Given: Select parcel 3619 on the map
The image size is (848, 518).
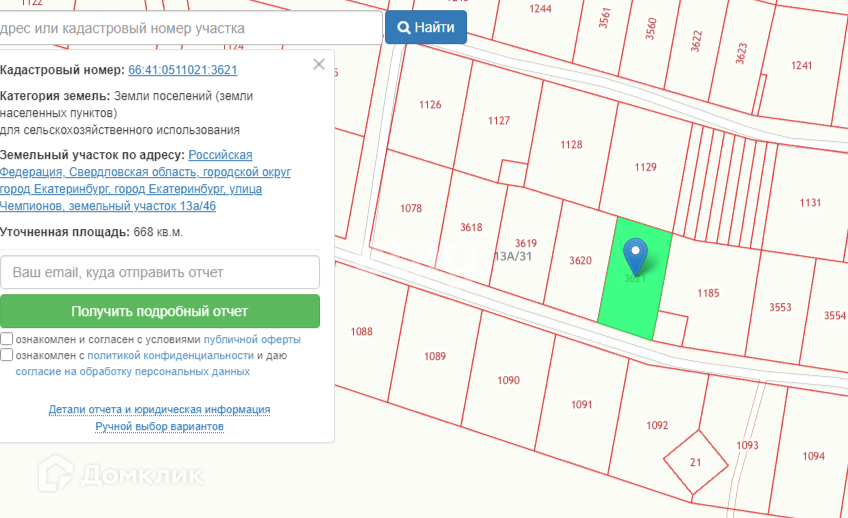Looking at the screenshot, I should [x=525, y=243].
